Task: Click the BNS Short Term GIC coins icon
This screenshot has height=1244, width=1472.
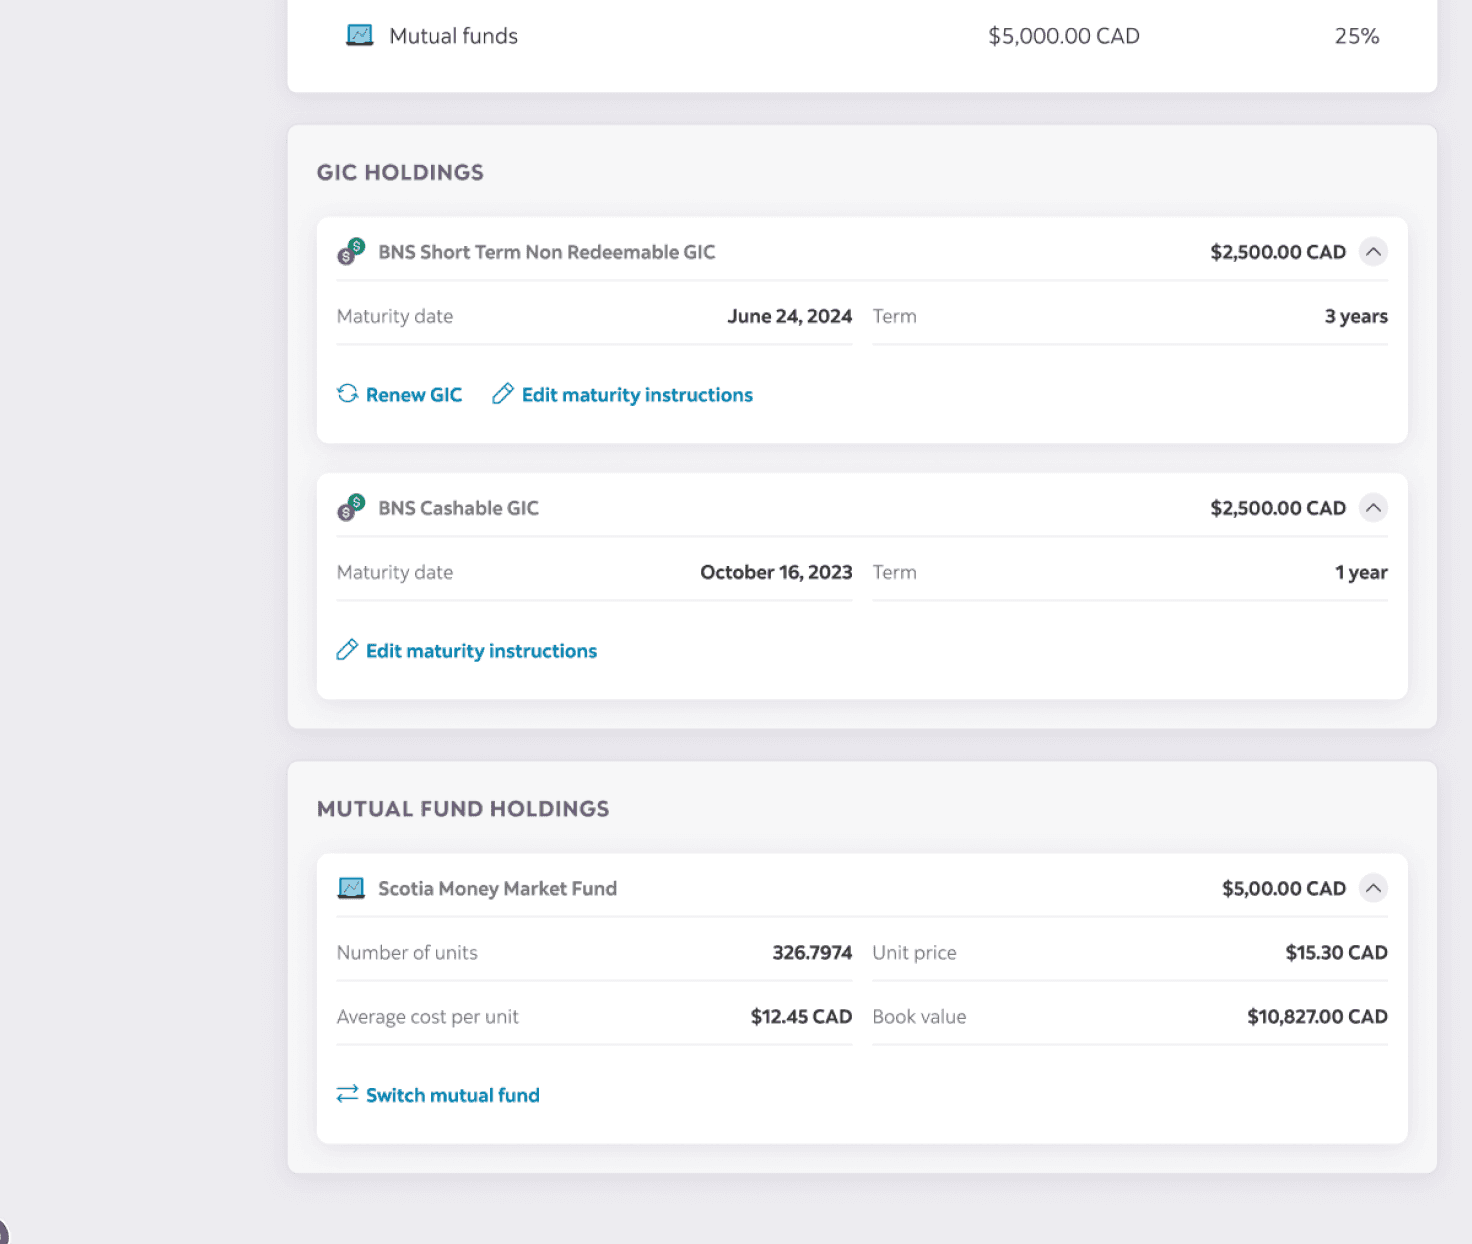Action: tap(351, 252)
